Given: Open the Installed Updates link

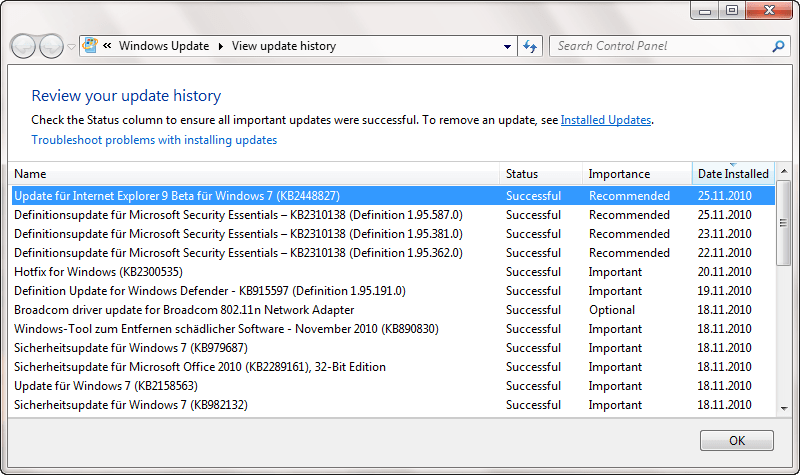Looking at the screenshot, I should pos(606,120).
